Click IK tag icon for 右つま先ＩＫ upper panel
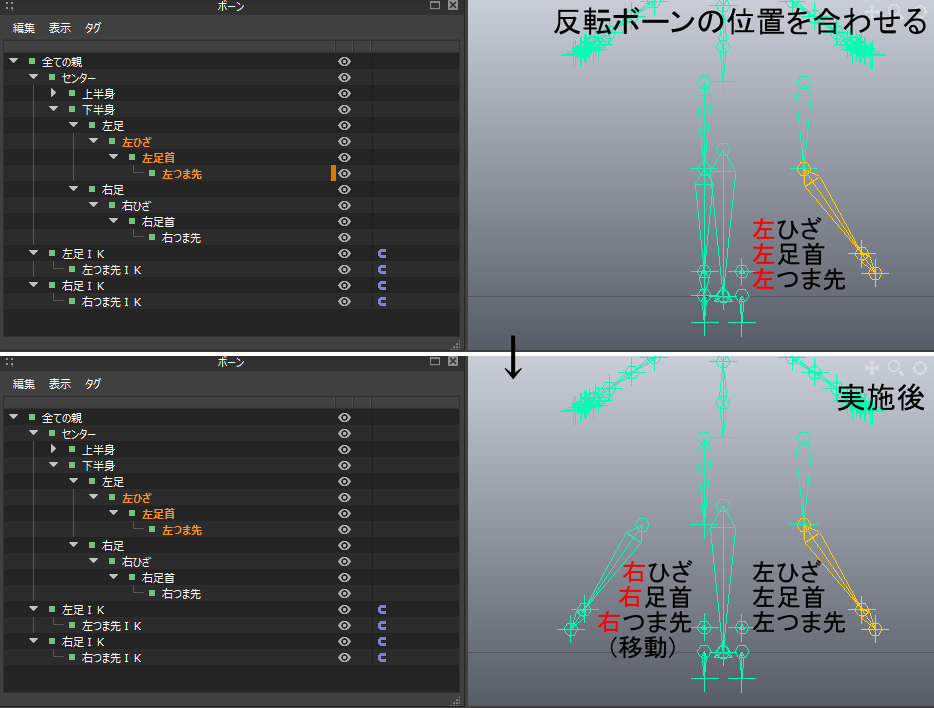Screen dimensions: 934x708 pyautogui.click(x=382, y=302)
